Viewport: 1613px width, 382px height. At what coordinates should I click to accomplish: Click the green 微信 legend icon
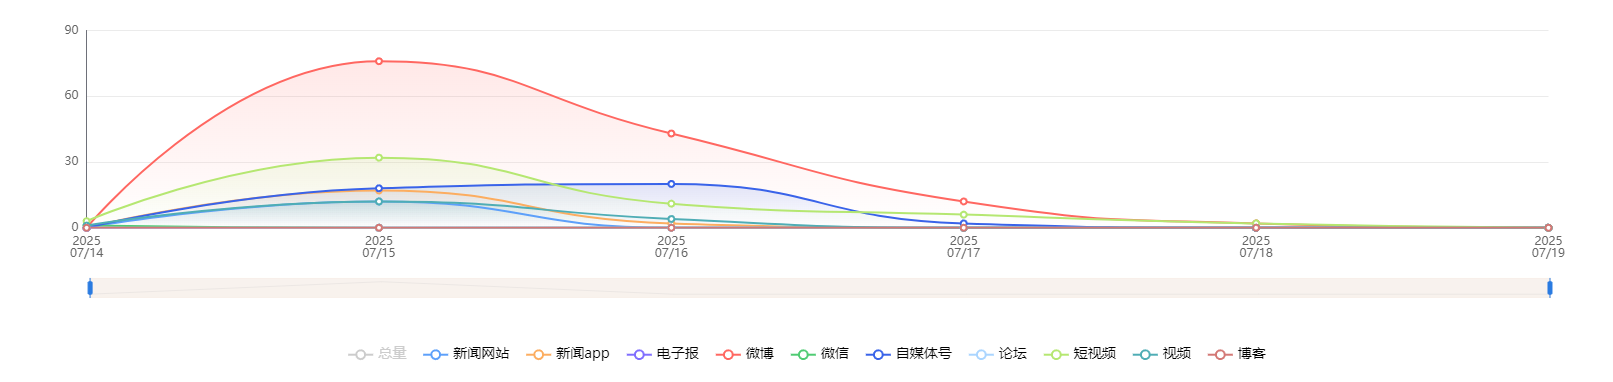(x=803, y=354)
